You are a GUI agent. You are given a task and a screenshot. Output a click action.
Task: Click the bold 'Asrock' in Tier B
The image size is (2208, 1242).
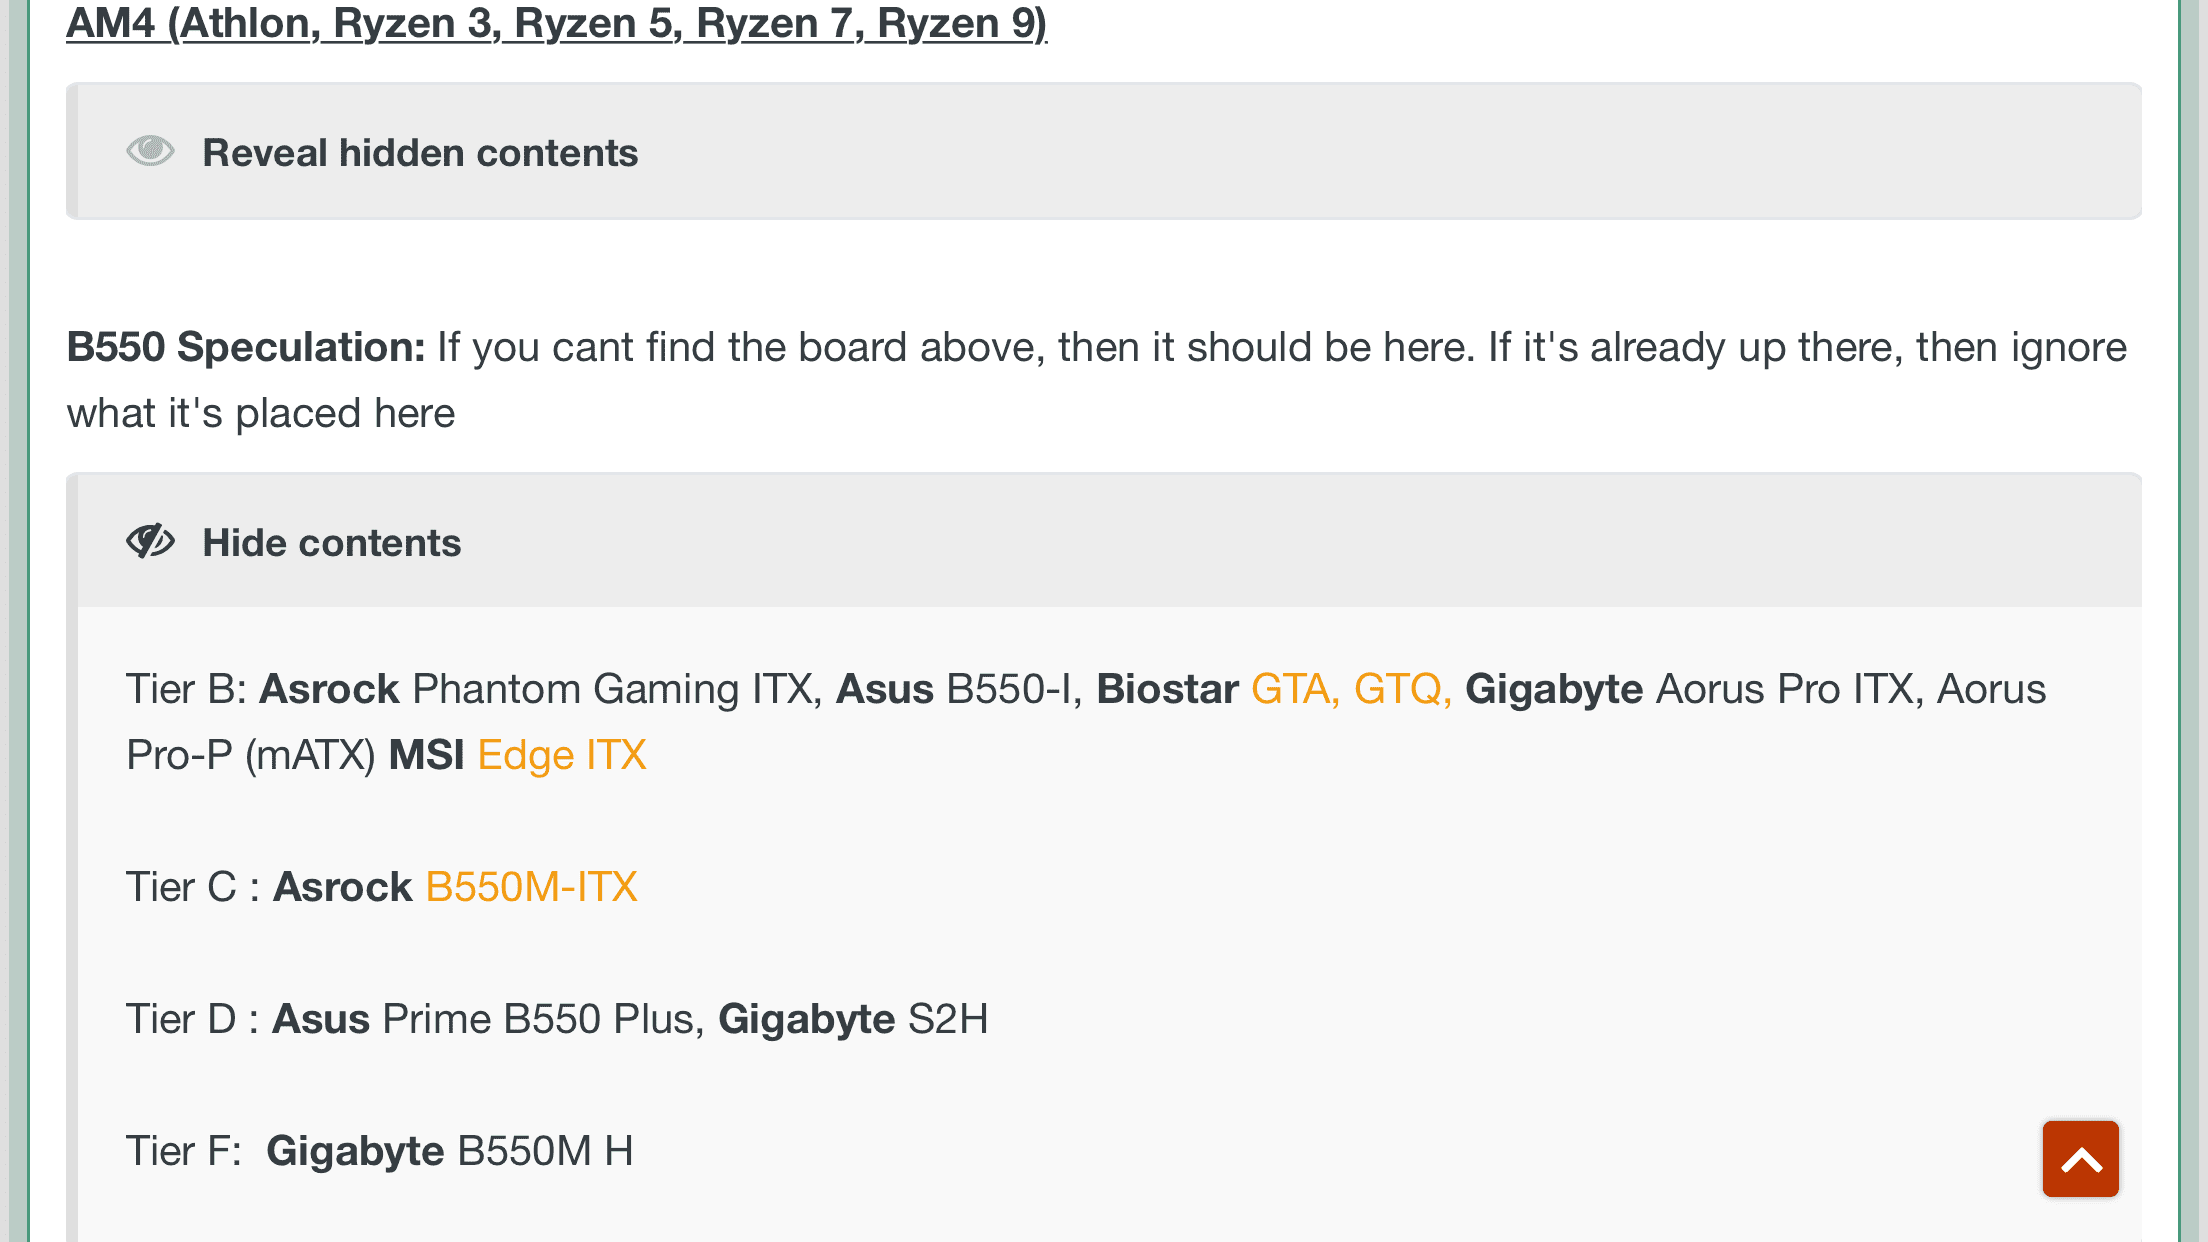click(x=329, y=689)
